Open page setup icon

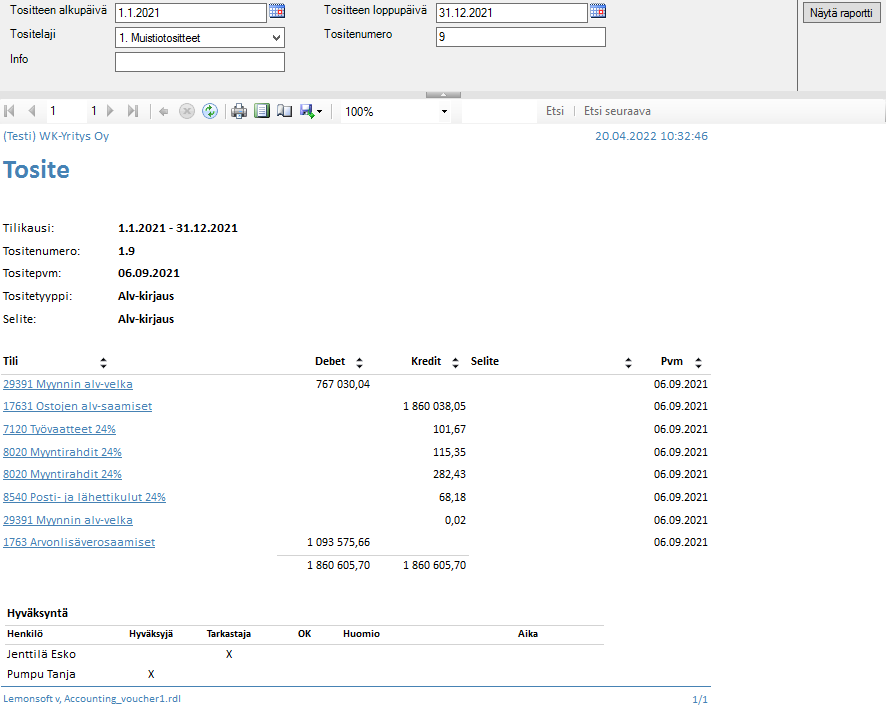coord(284,111)
